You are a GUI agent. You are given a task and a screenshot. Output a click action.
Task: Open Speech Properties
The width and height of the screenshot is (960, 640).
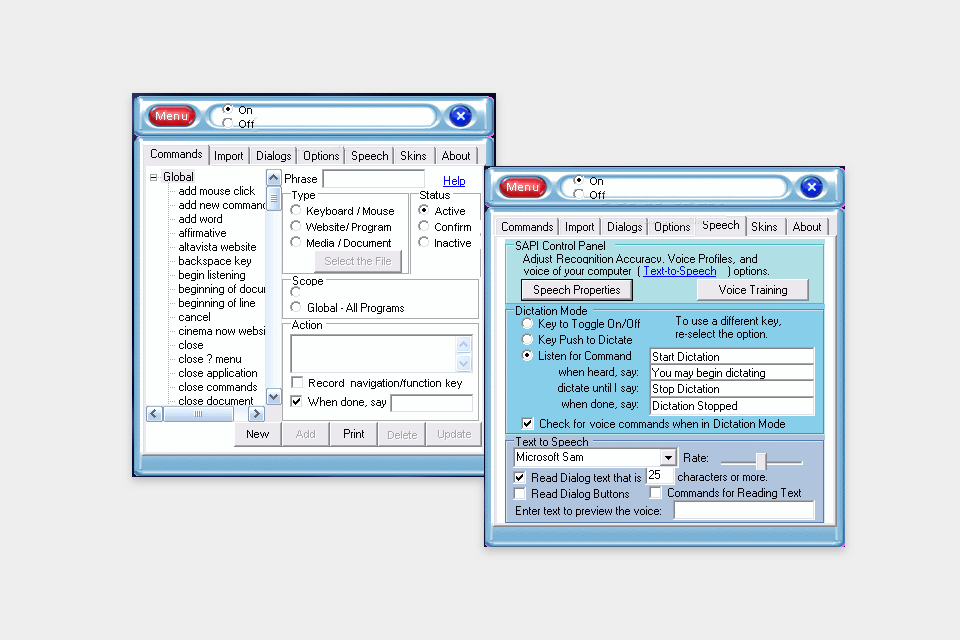(x=576, y=289)
